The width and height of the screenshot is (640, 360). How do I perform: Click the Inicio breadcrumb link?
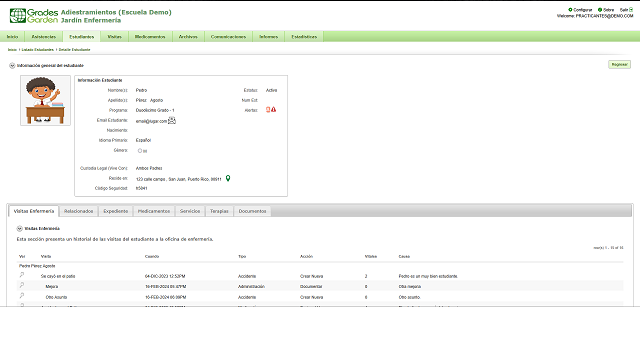tap(12, 49)
